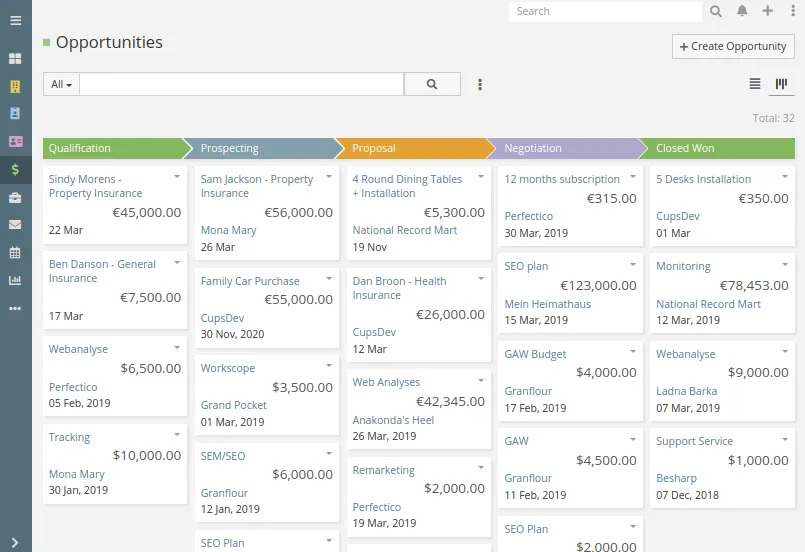Focus the opportunities filter text field
The image size is (805, 552).
click(242, 84)
